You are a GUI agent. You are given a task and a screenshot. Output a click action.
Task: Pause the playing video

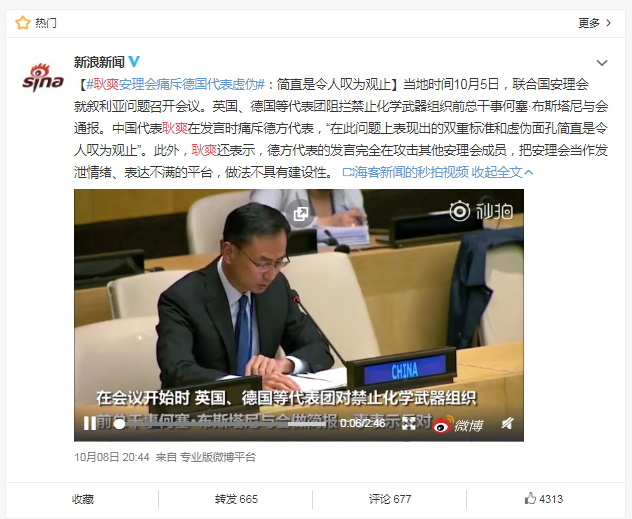point(89,424)
